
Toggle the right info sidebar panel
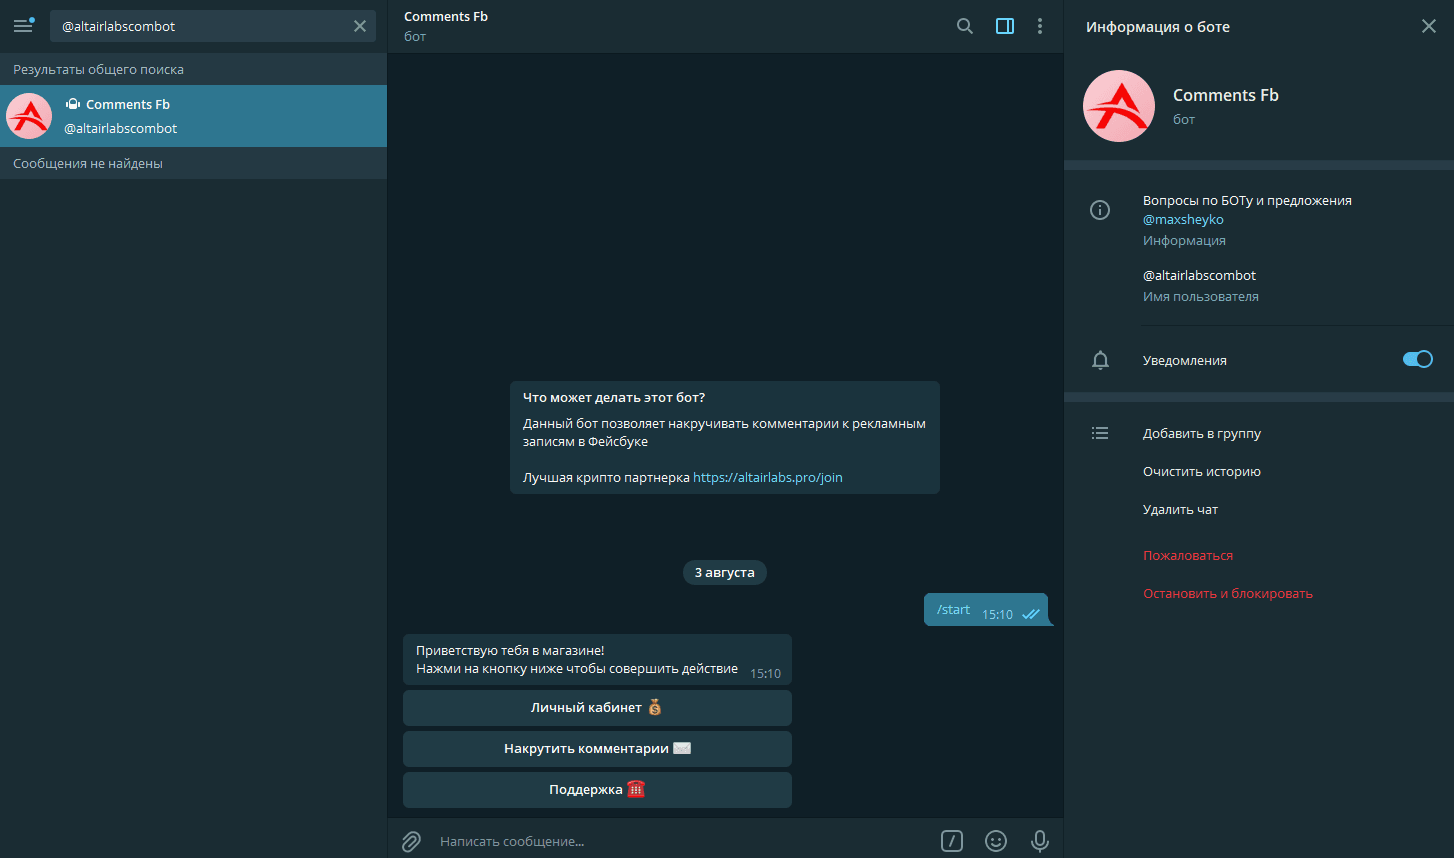click(1005, 26)
